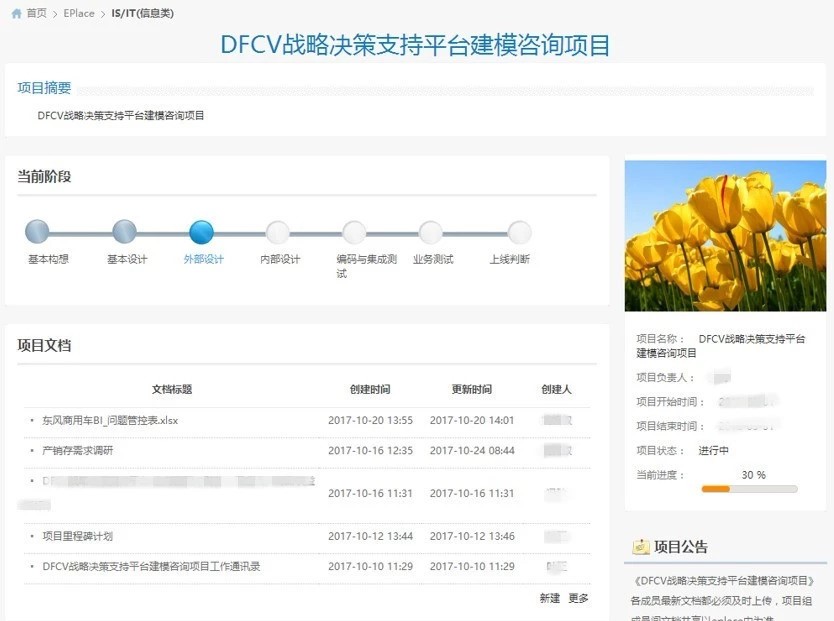Open EPlace breadcrumb link
Viewport: 834px width, 621px height.
point(79,13)
